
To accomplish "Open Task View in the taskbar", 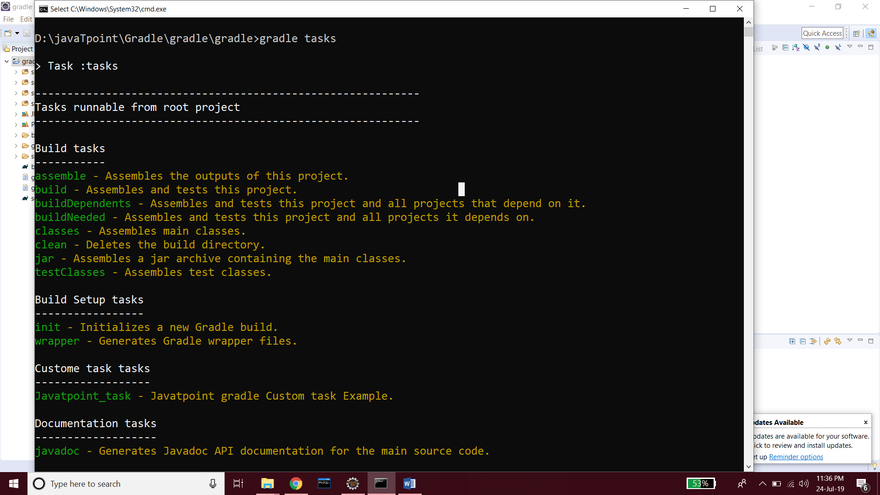I will coord(238,483).
